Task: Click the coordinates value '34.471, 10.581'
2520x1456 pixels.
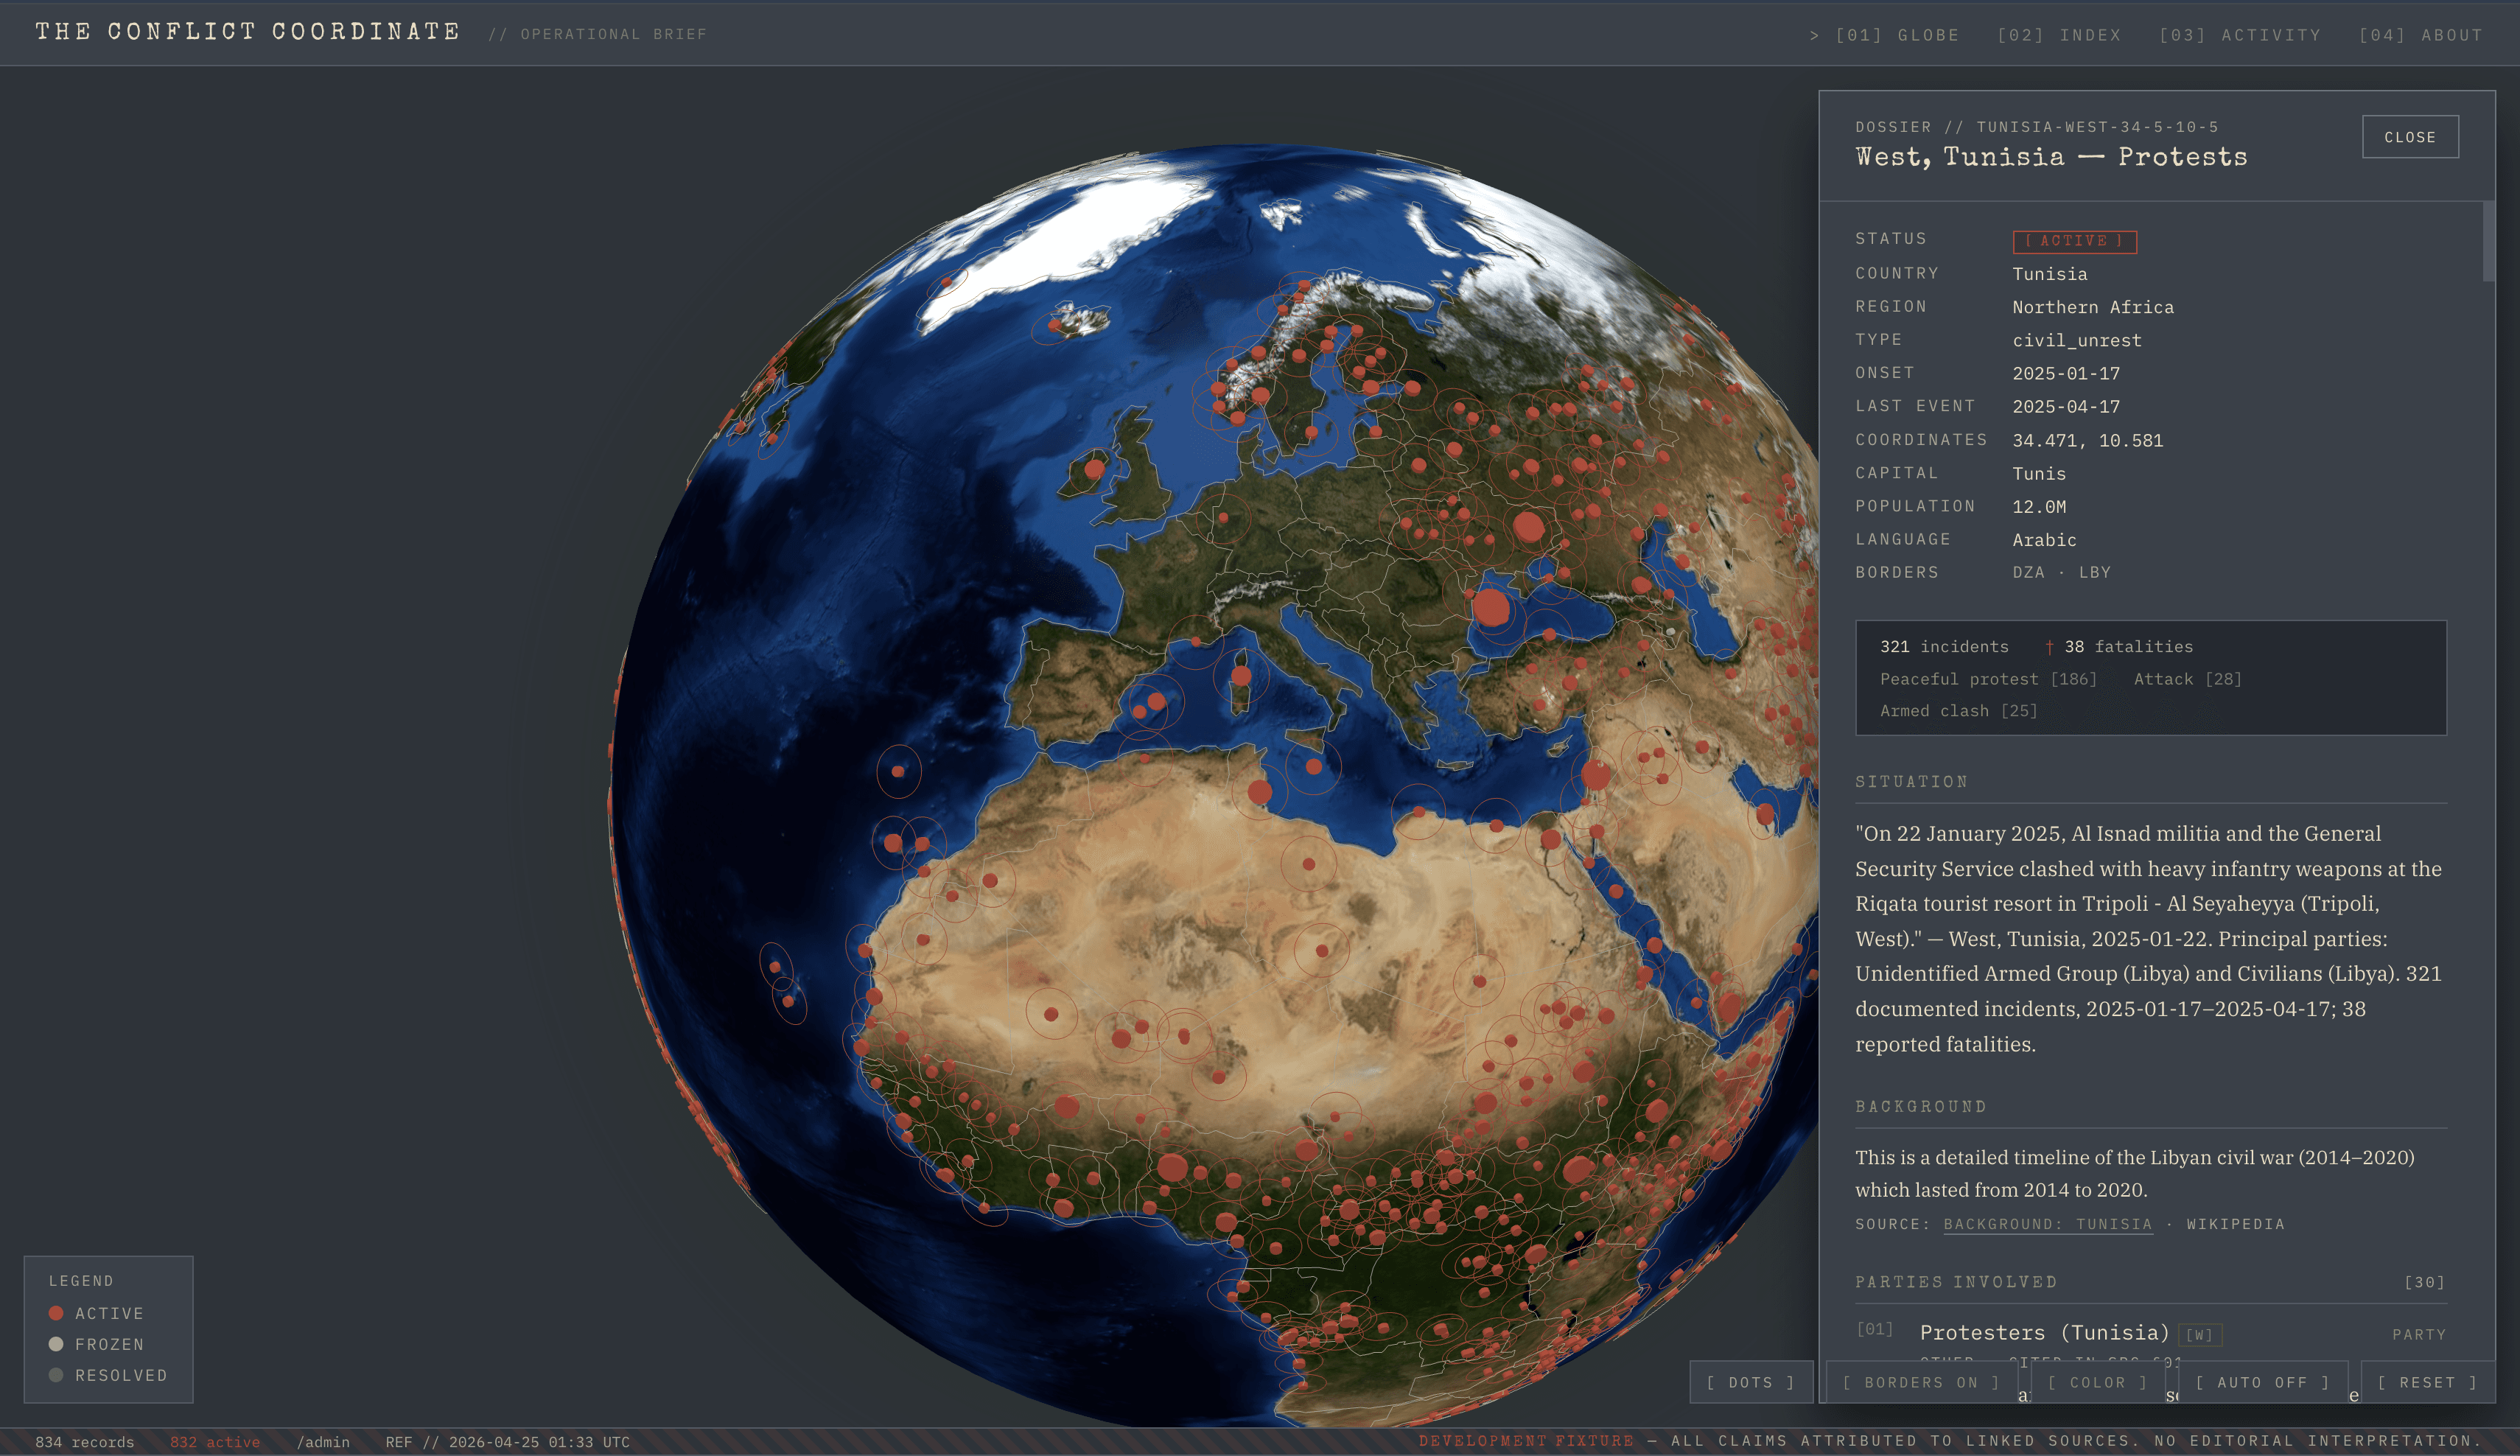Action: point(2087,440)
